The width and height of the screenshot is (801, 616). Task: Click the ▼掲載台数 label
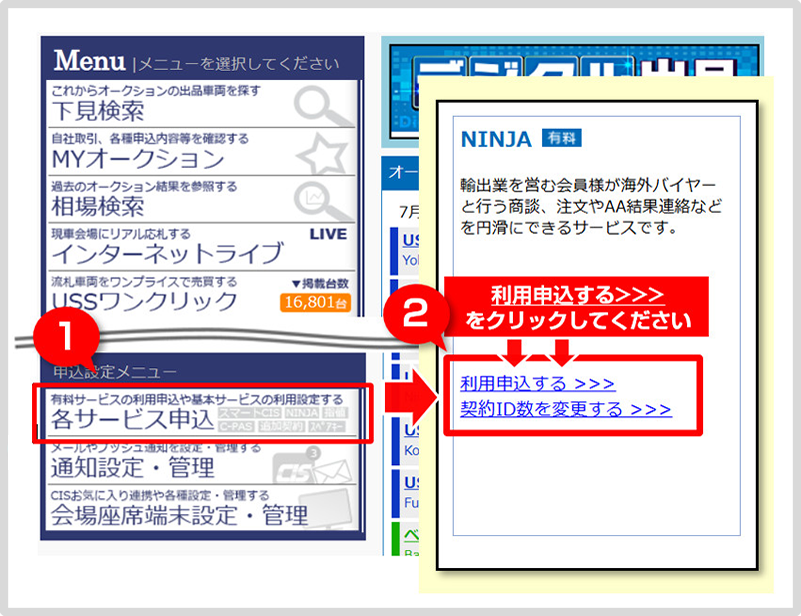point(320,283)
